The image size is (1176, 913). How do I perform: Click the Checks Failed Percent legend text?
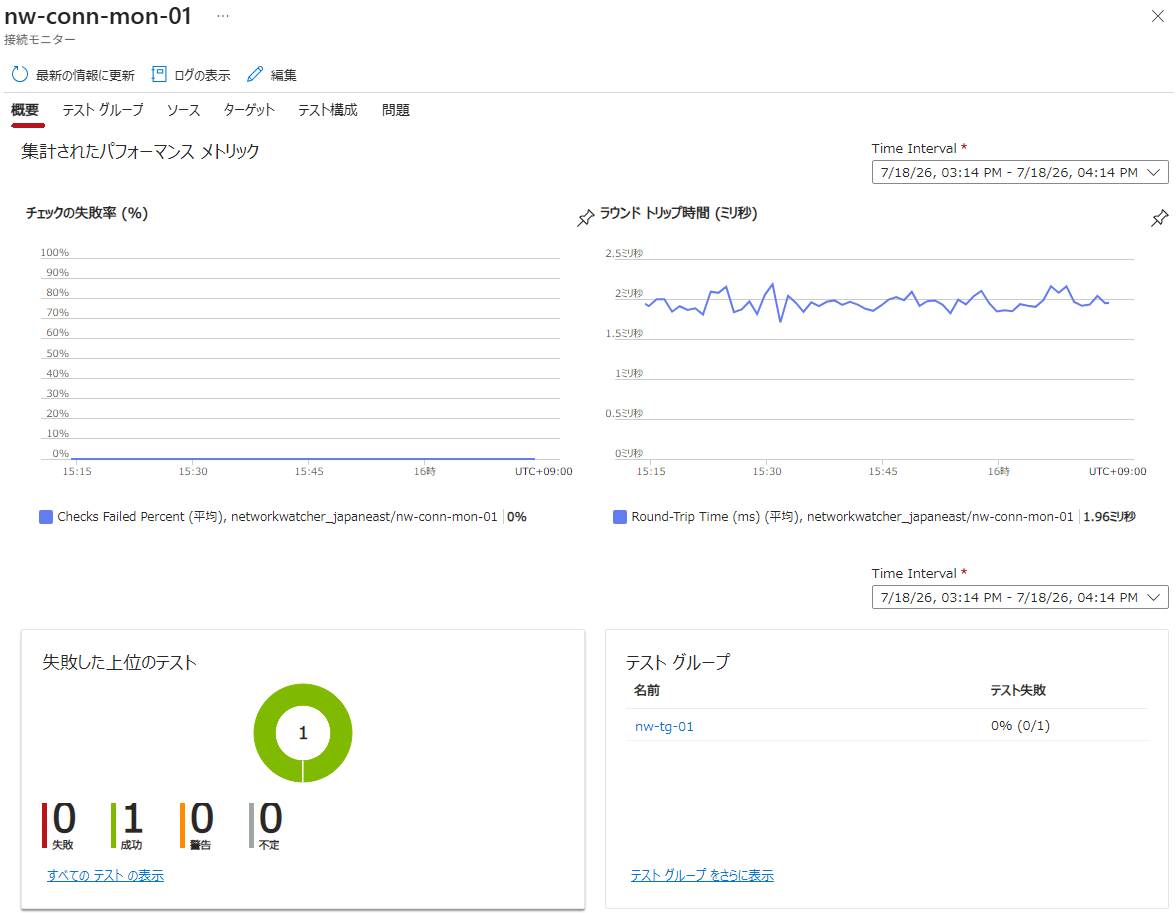coord(277,517)
